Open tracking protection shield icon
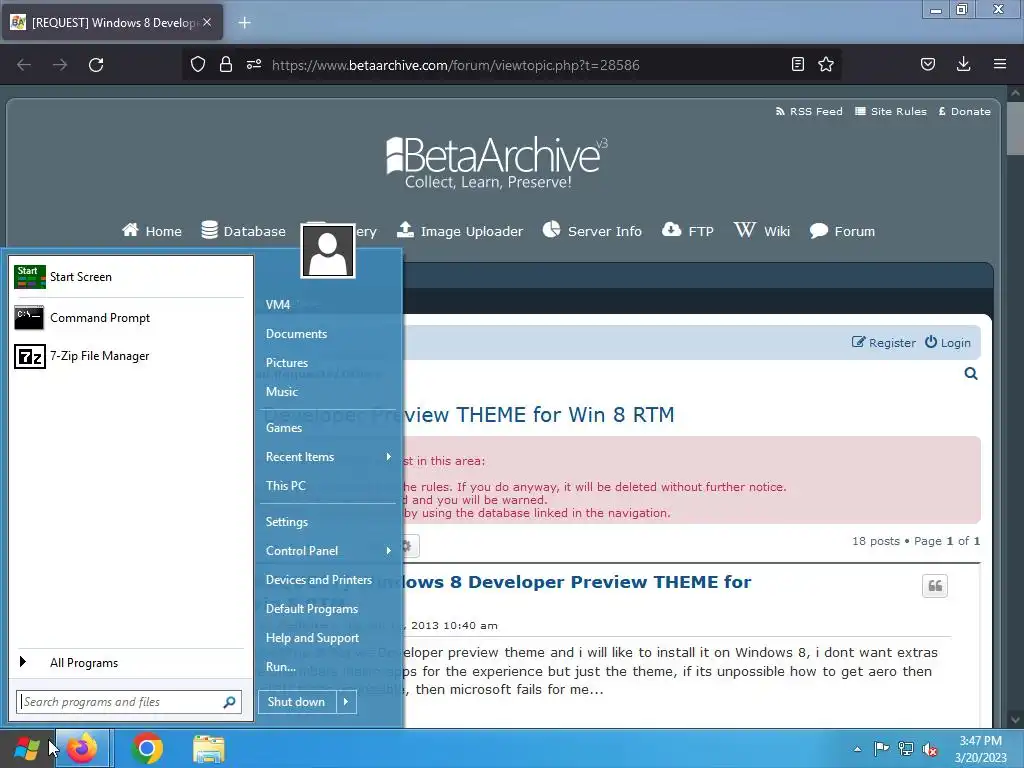1024x768 pixels. coord(198,64)
